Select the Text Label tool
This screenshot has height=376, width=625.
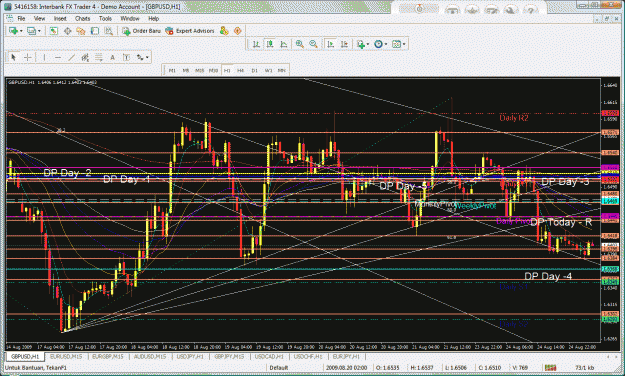coord(126,57)
